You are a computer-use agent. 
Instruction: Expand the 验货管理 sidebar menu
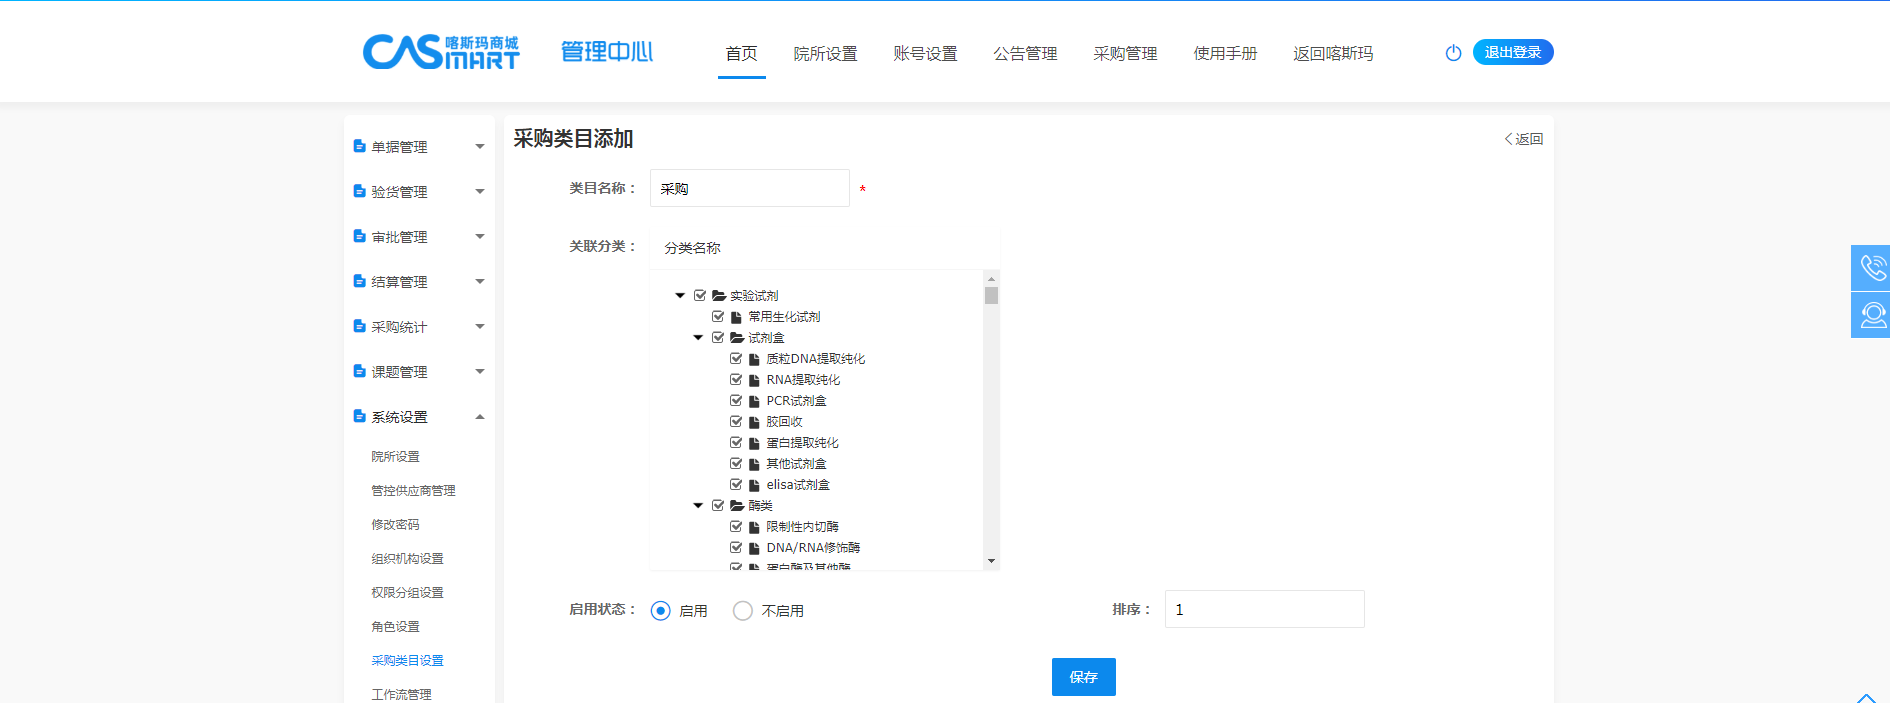(479, 192)
